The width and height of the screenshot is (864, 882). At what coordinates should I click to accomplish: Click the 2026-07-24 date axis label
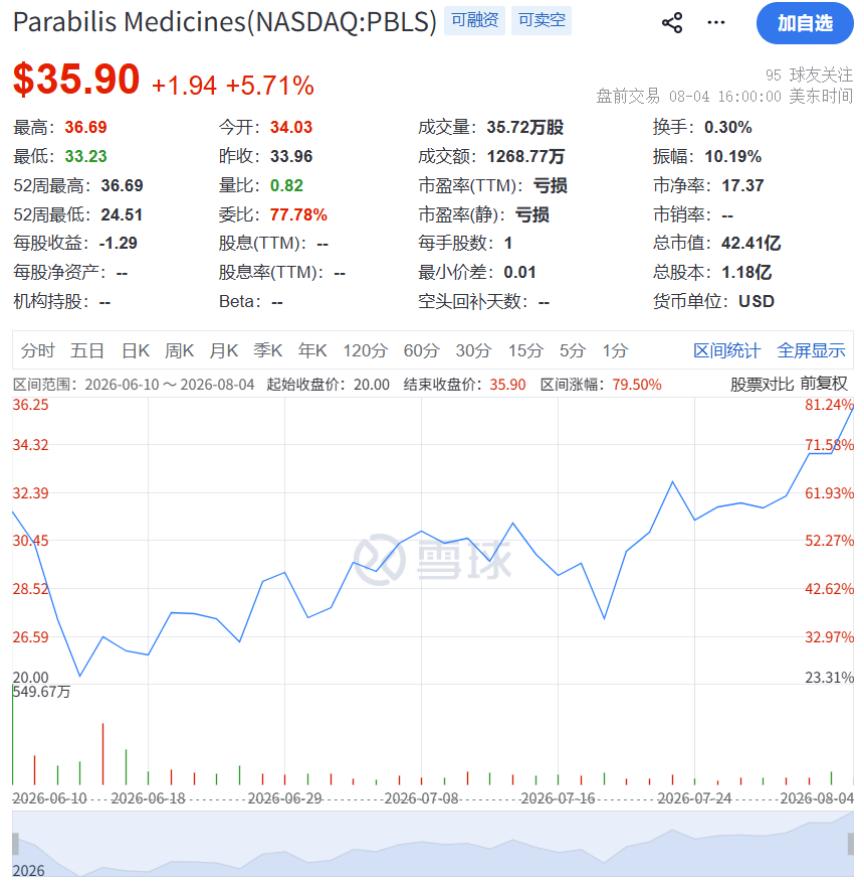694,798
